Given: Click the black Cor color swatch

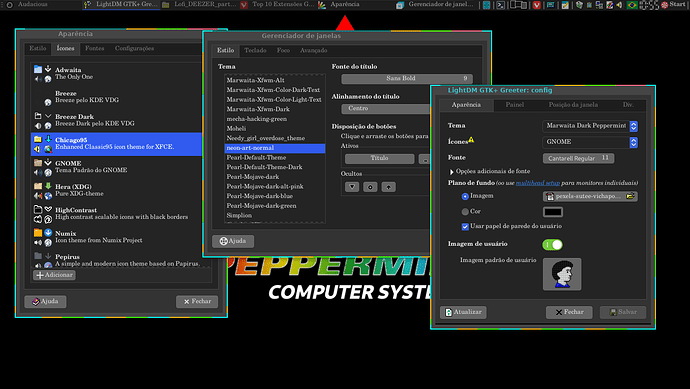Looking at the screenshot, I should 553,212.
